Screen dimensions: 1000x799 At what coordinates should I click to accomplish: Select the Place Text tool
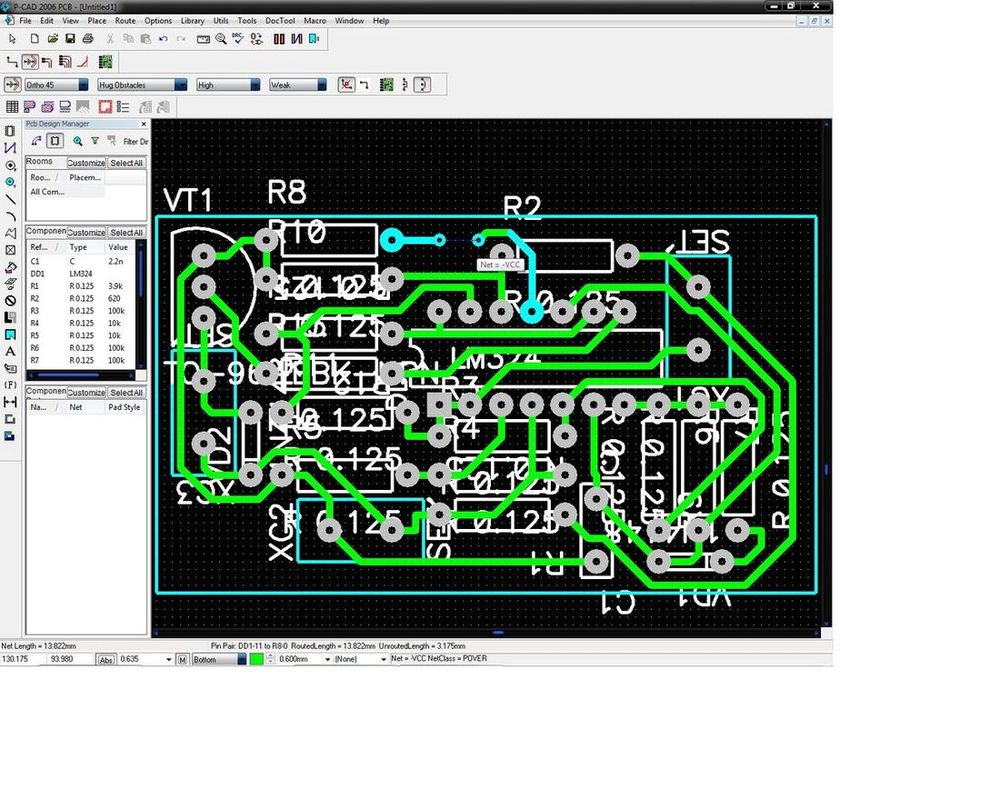(x=10, y=351)
